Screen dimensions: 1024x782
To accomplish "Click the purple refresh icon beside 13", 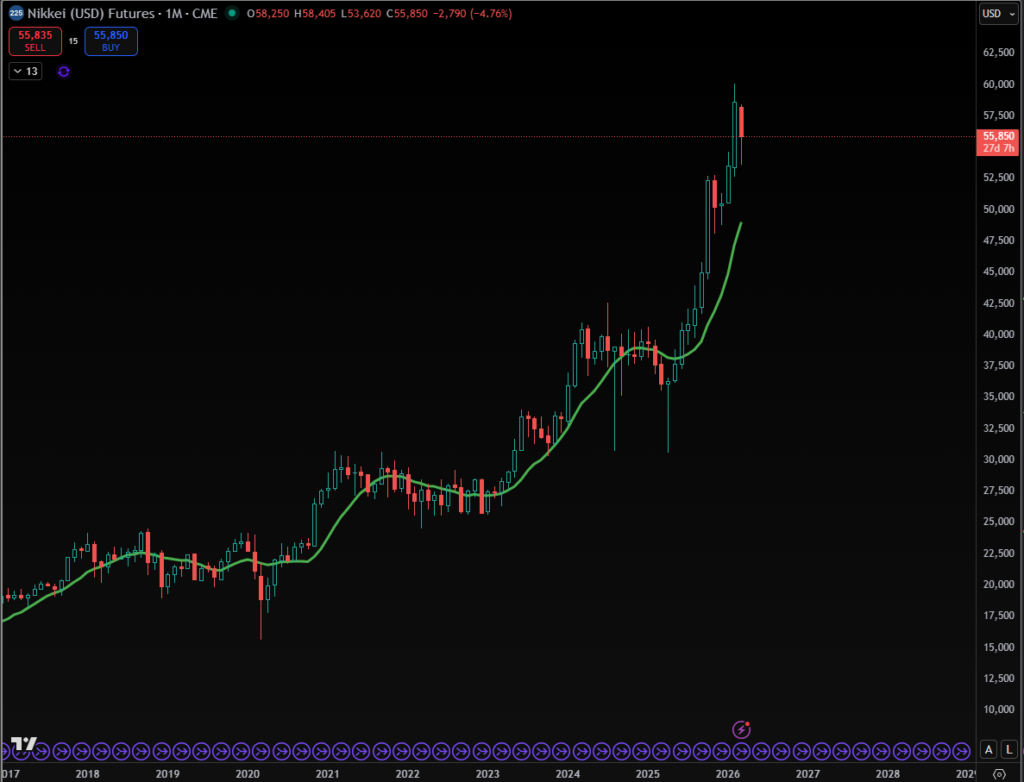I will click(x=64, y=71).
